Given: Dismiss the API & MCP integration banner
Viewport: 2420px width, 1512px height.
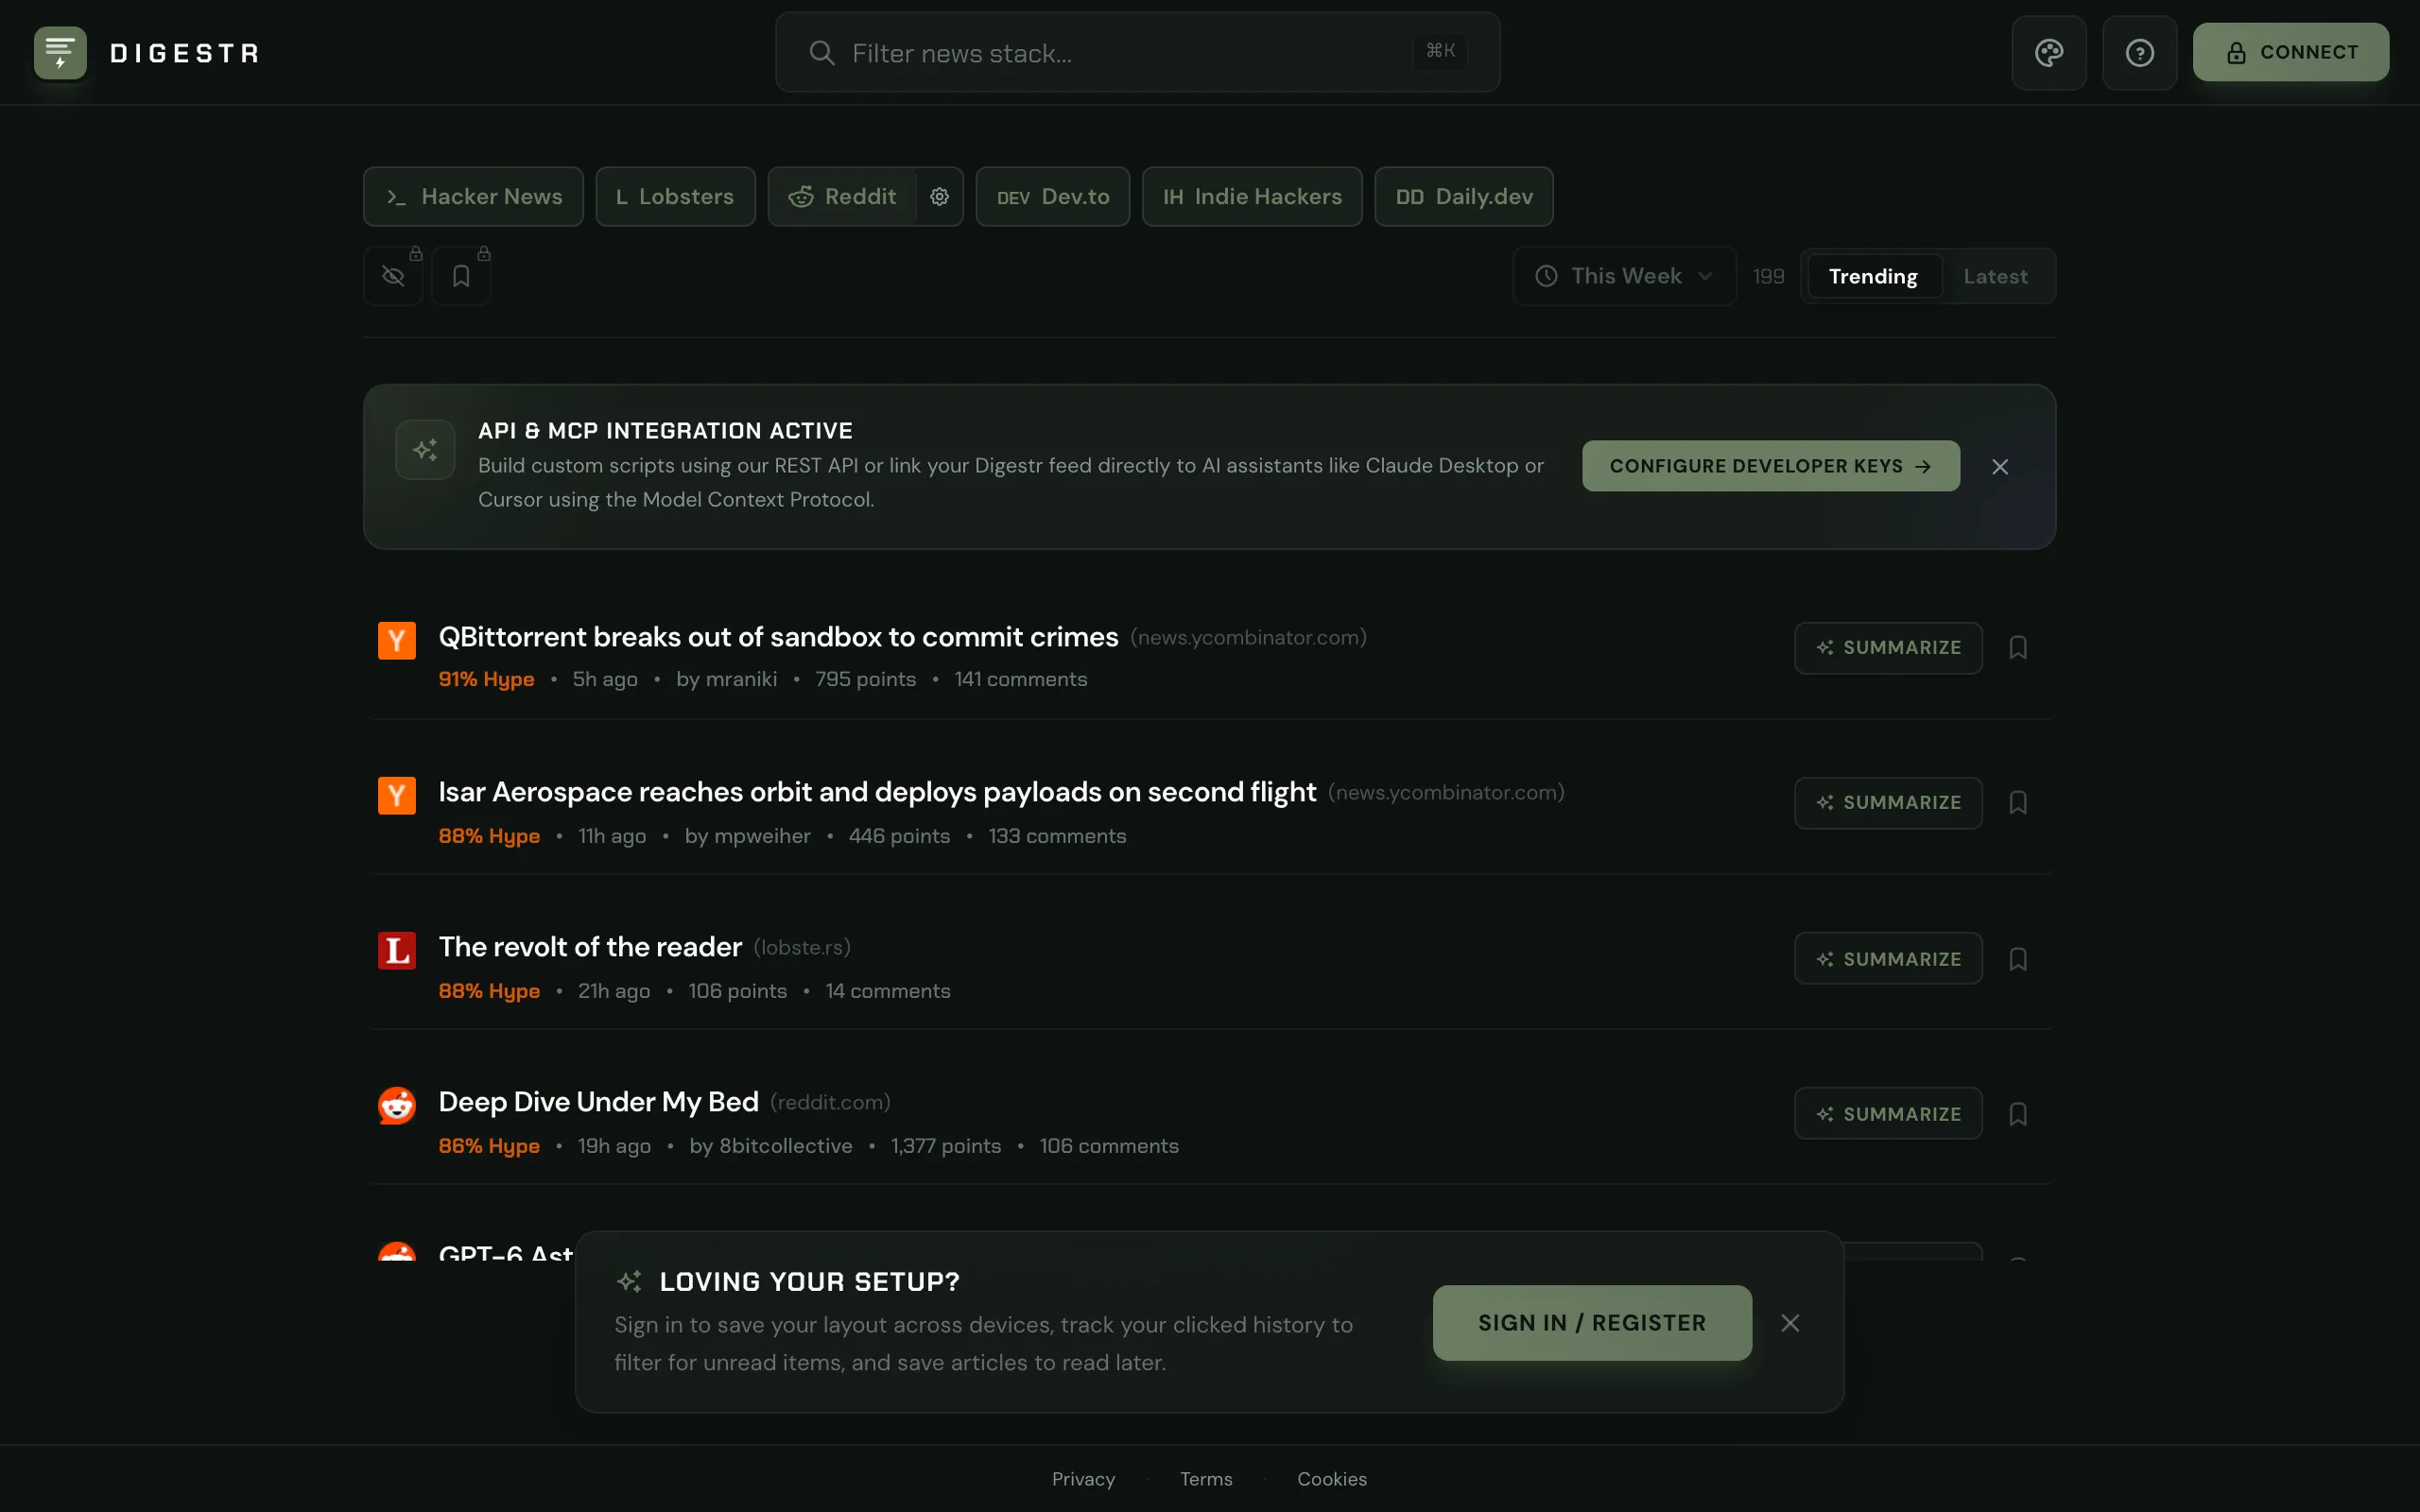Looking at the screenshot, I should (x=2000, y=467).
